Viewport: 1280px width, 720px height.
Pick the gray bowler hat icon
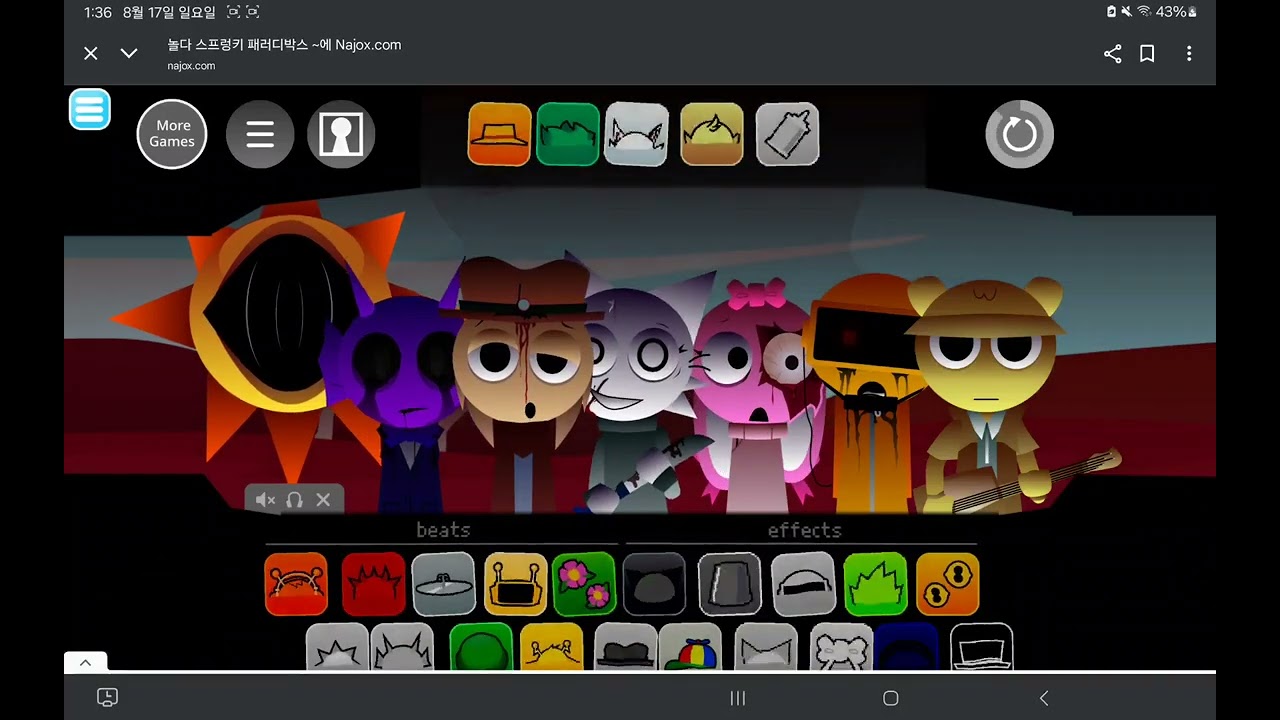point(626,646)
